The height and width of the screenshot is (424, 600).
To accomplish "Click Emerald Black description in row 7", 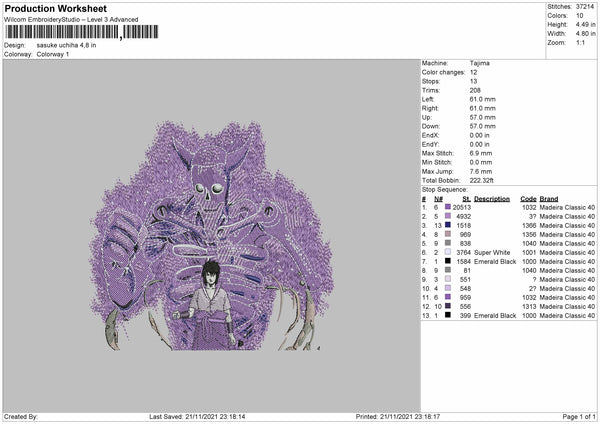I will click(x=495, y=262).
